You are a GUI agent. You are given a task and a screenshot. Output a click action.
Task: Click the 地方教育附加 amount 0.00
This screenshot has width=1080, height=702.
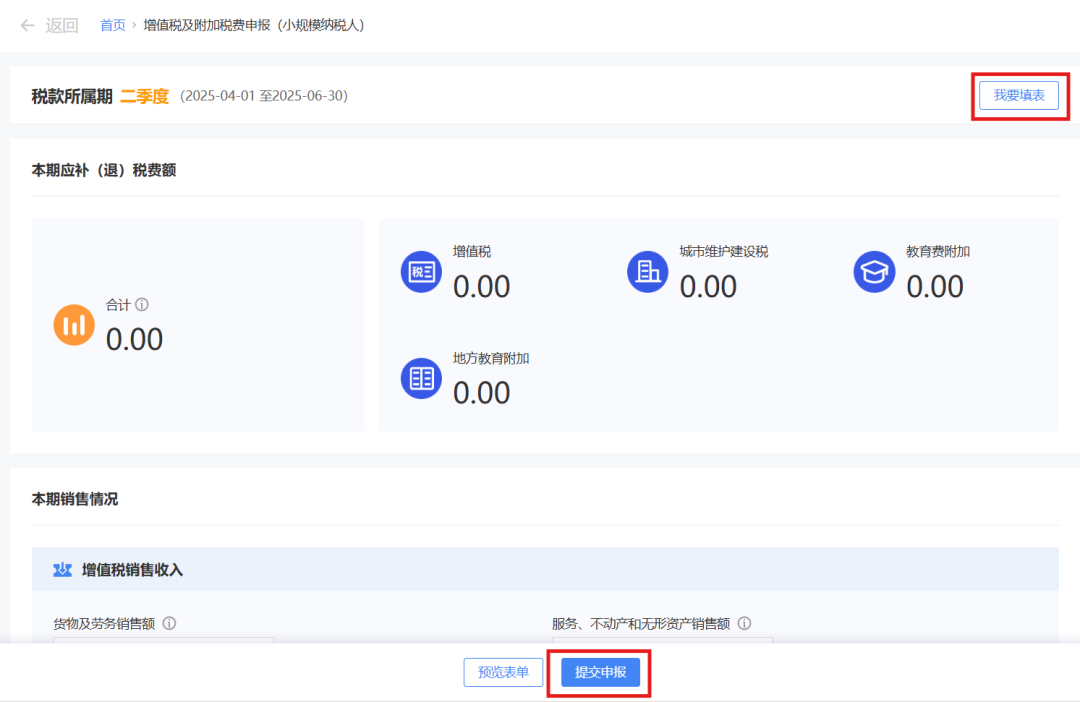481,393
